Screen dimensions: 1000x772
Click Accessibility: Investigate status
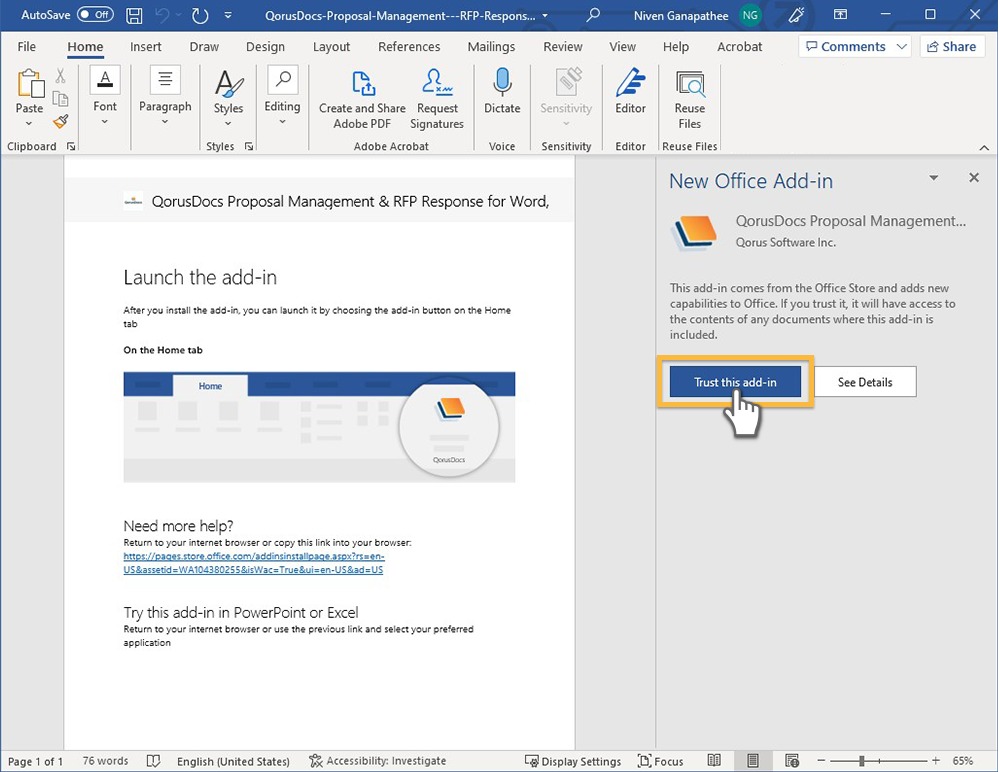(378, 761)
